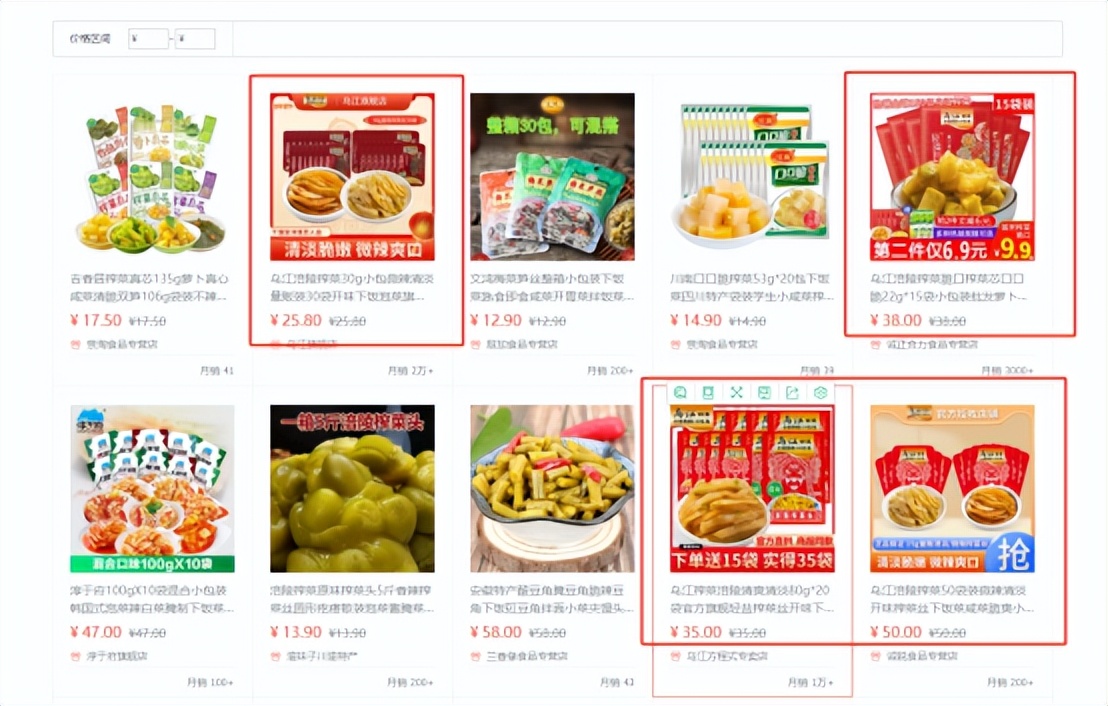The width and height of the screenshot is (1108, 706).
Task: Click the red shop icon under the ¥58.00 product
Action: [475, 656]
